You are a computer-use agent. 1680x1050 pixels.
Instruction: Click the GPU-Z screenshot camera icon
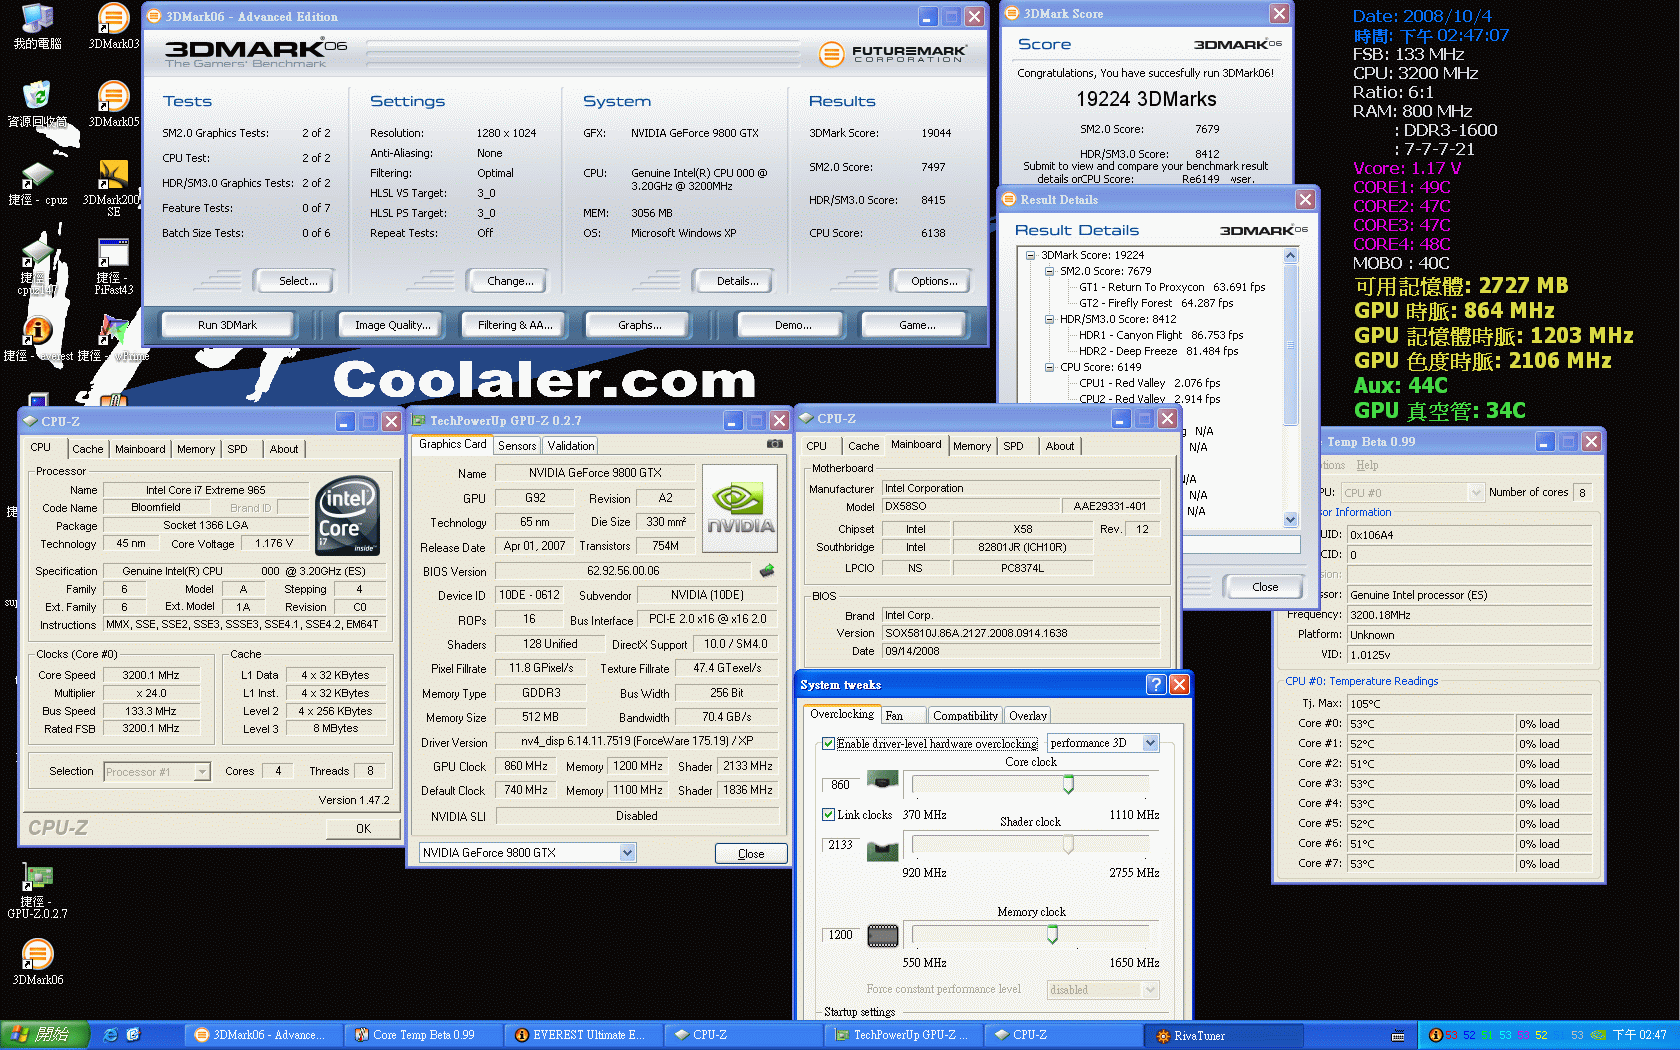coord(774,444)
